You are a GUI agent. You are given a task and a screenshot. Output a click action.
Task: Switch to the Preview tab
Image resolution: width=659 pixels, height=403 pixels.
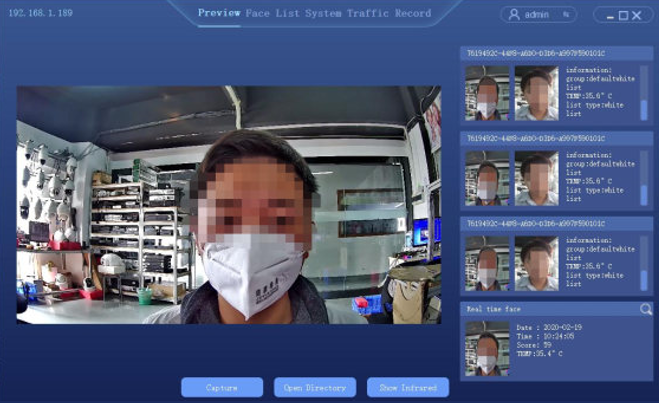tap(219, 14)
